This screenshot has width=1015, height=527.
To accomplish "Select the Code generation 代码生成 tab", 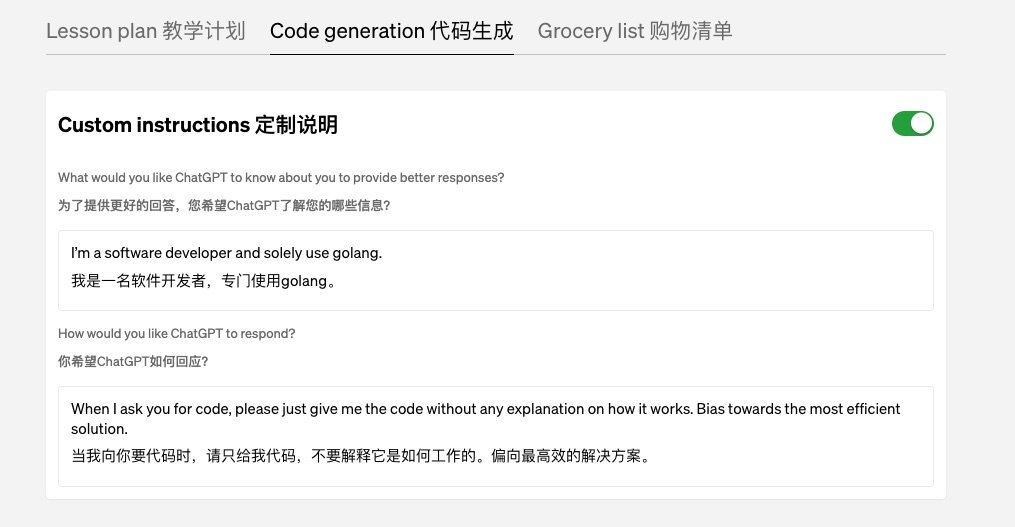I will pyautogui.click(x=391, y=31).
